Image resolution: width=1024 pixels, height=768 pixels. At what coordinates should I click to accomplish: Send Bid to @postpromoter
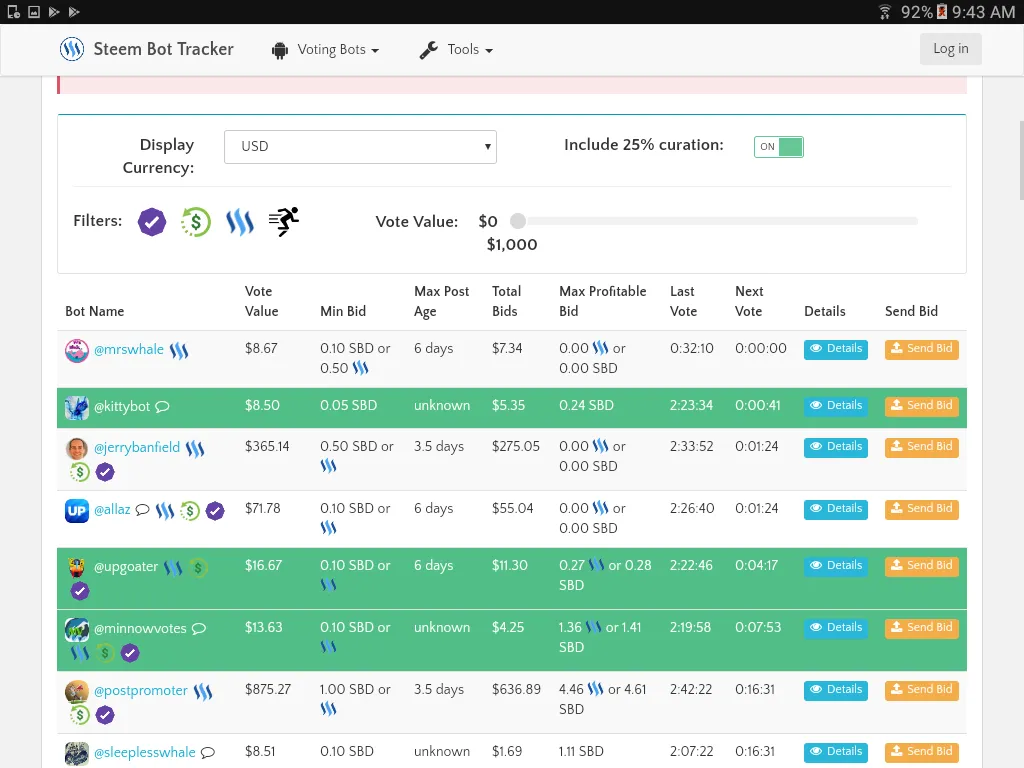pyautogui.click(x=921, y=690)
